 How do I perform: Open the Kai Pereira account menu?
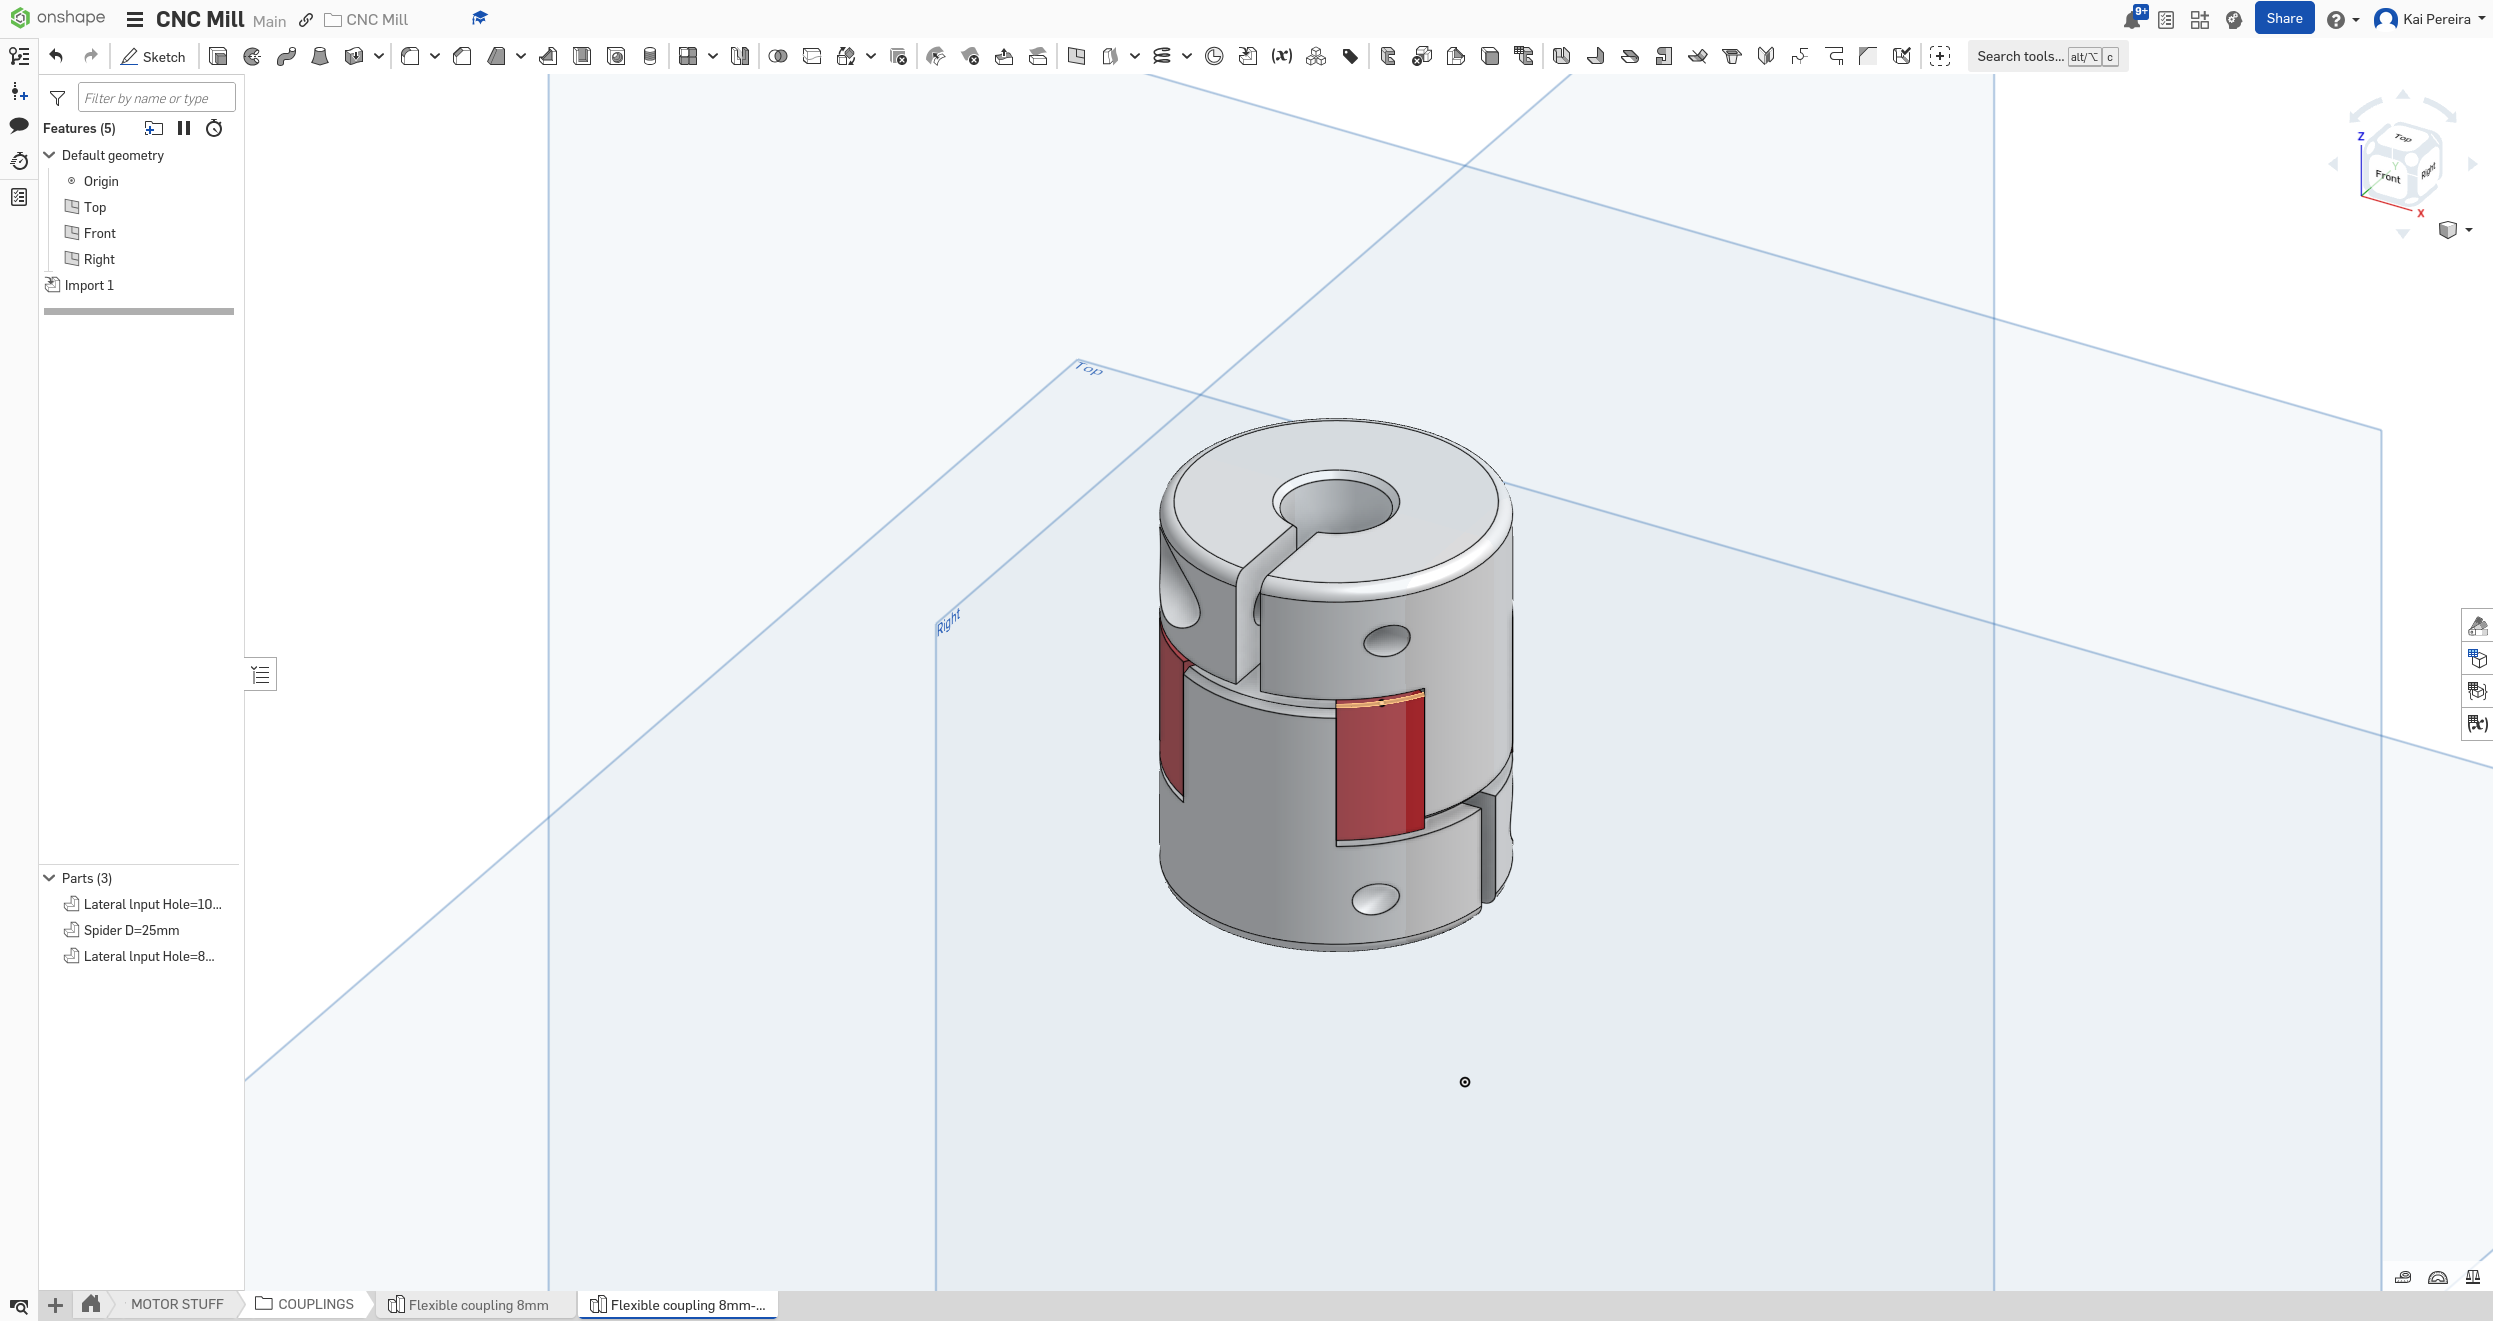tap(2432, 19)
